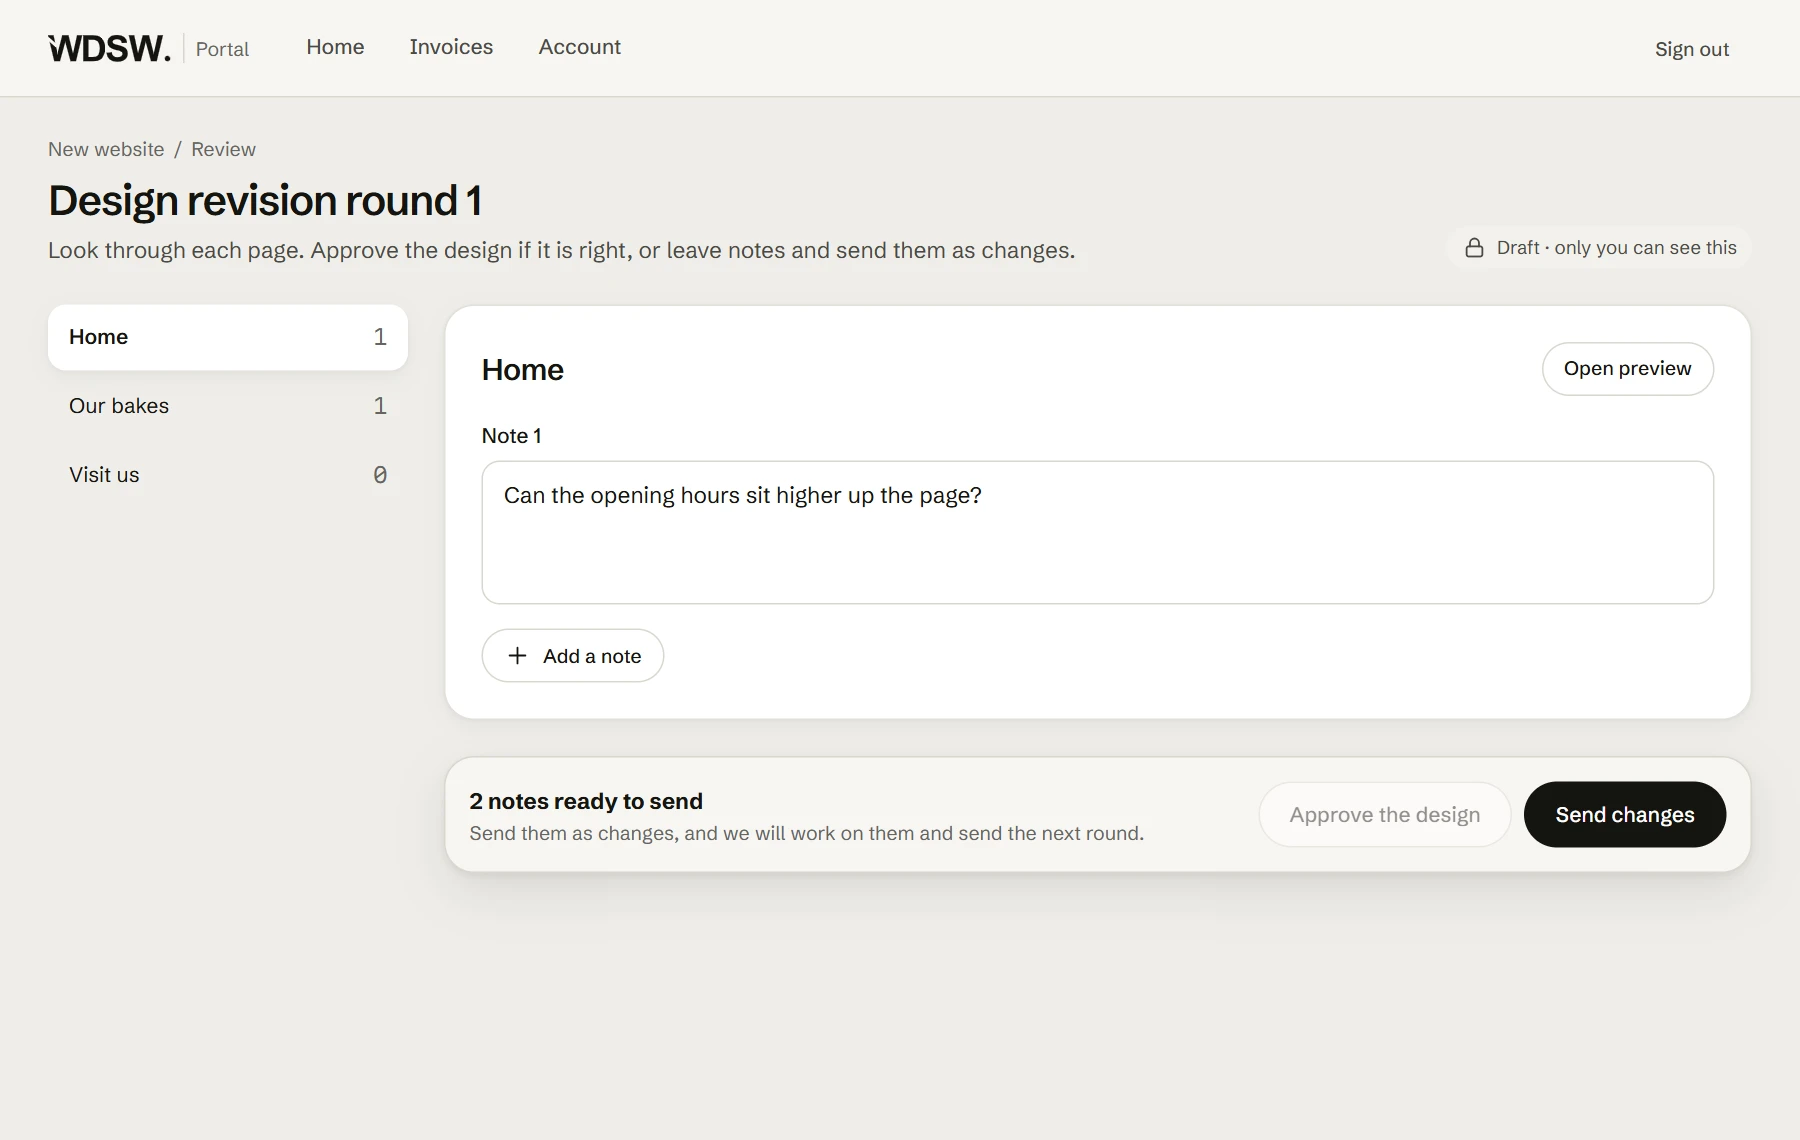Click Sign out
This screenshot has width=1800, height=1140.
(1692, 49)
